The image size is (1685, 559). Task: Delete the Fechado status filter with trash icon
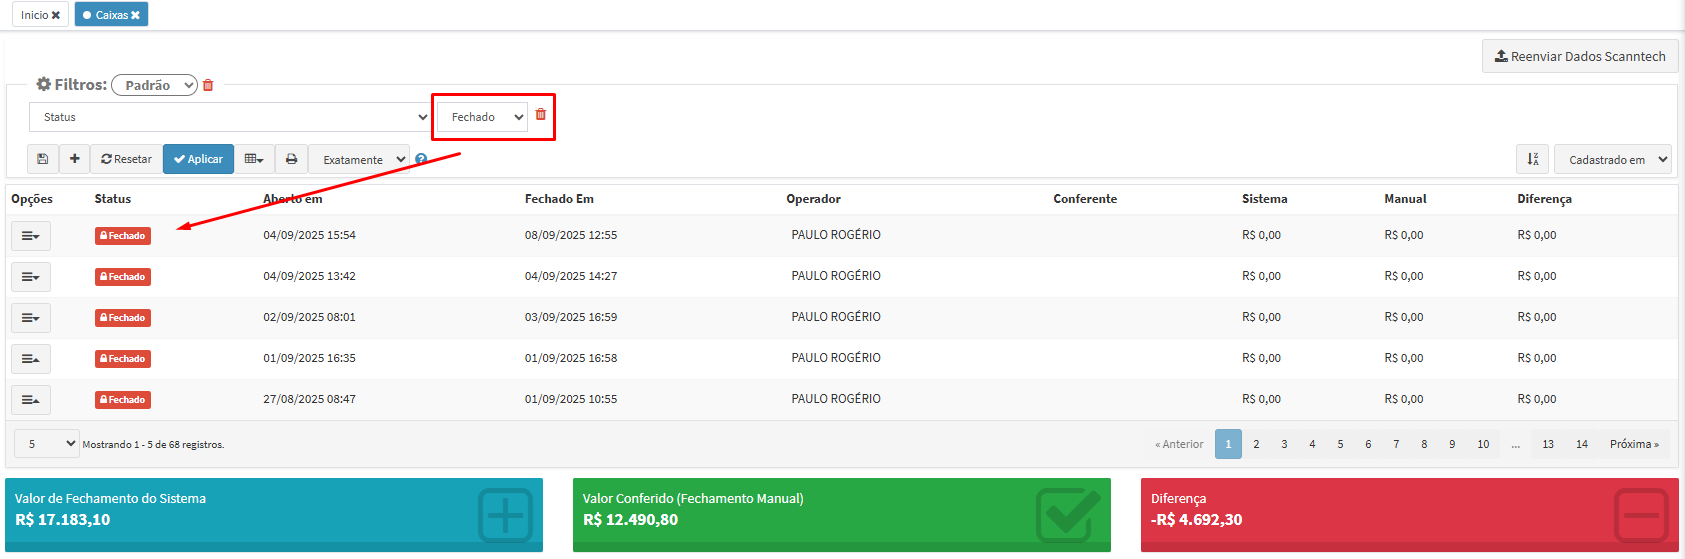click(x=541, y=115)
